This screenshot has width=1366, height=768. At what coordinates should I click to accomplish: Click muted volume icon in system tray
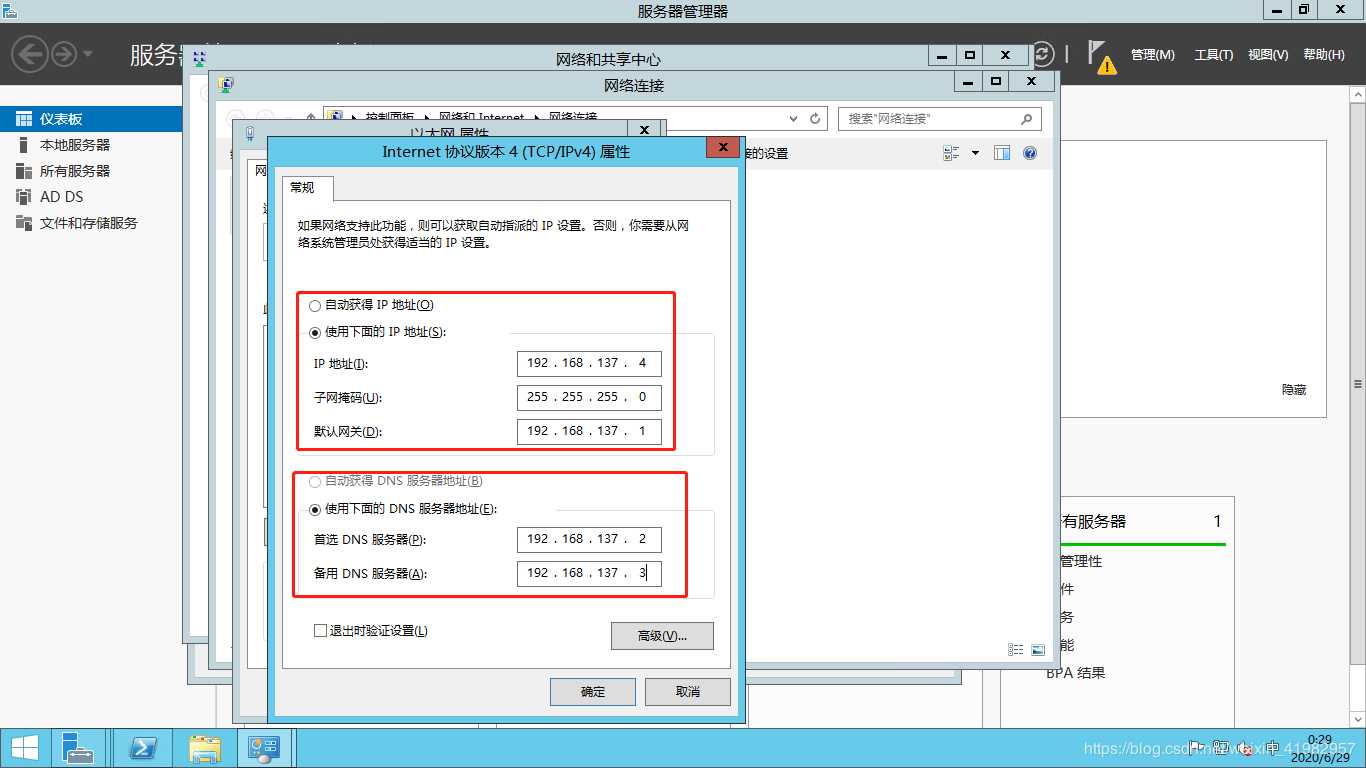point(1246,746)
